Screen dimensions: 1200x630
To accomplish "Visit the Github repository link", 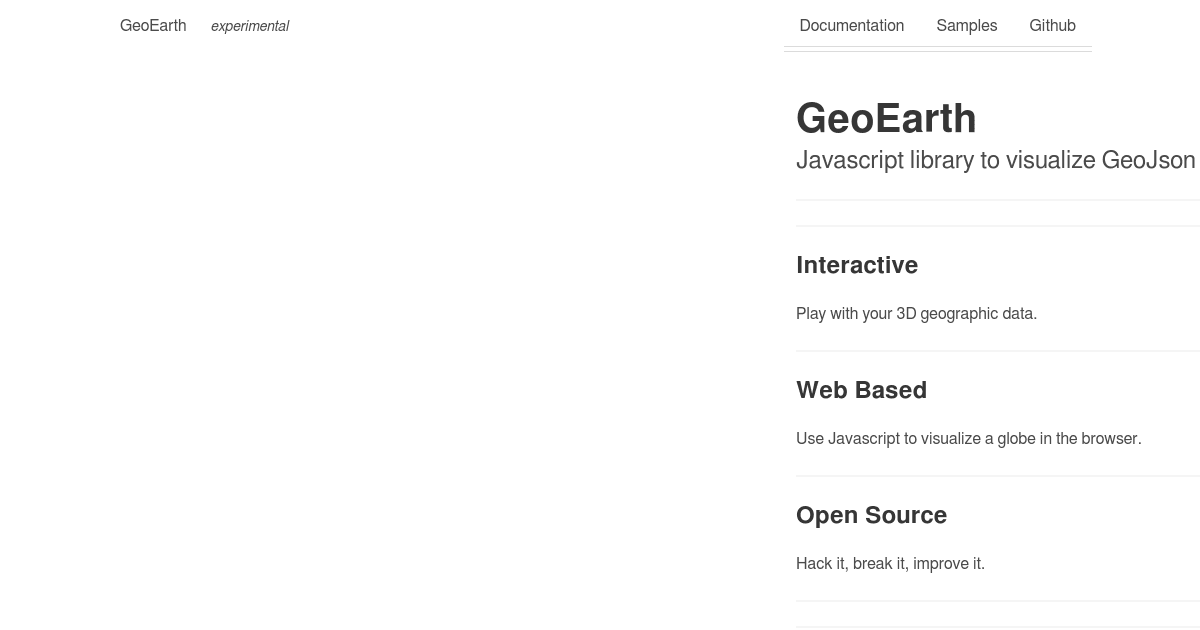I will click(1052, 26).
